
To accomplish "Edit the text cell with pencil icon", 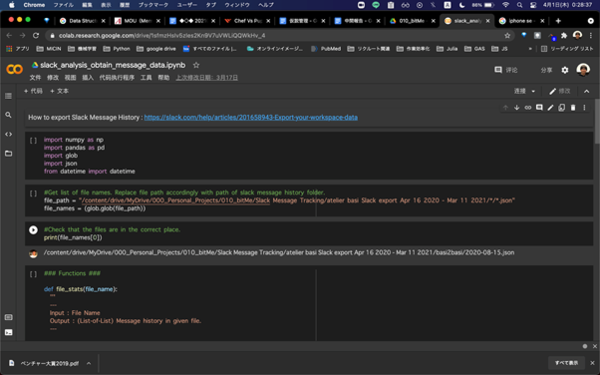I will click(550, 108).
